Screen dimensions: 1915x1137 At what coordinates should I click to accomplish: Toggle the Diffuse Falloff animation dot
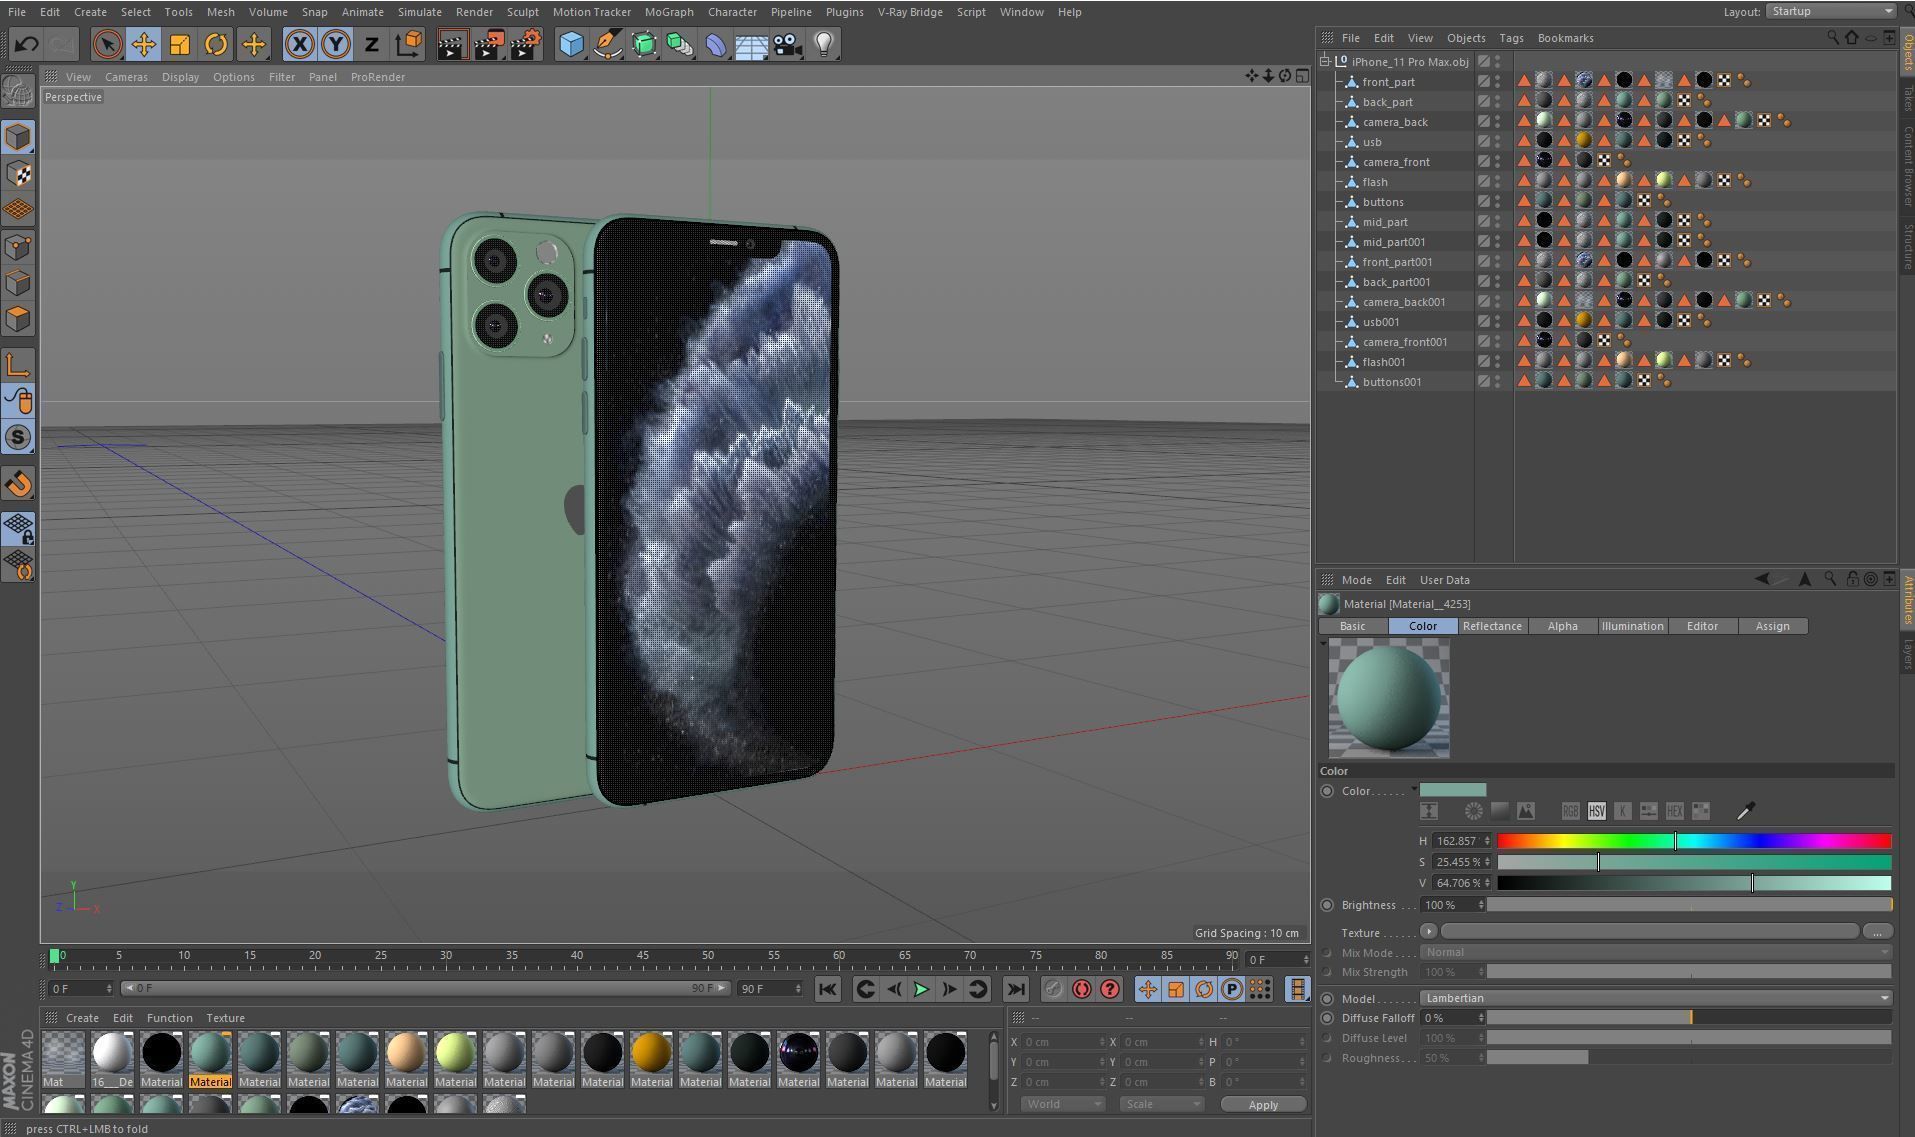[1327, 1018]
